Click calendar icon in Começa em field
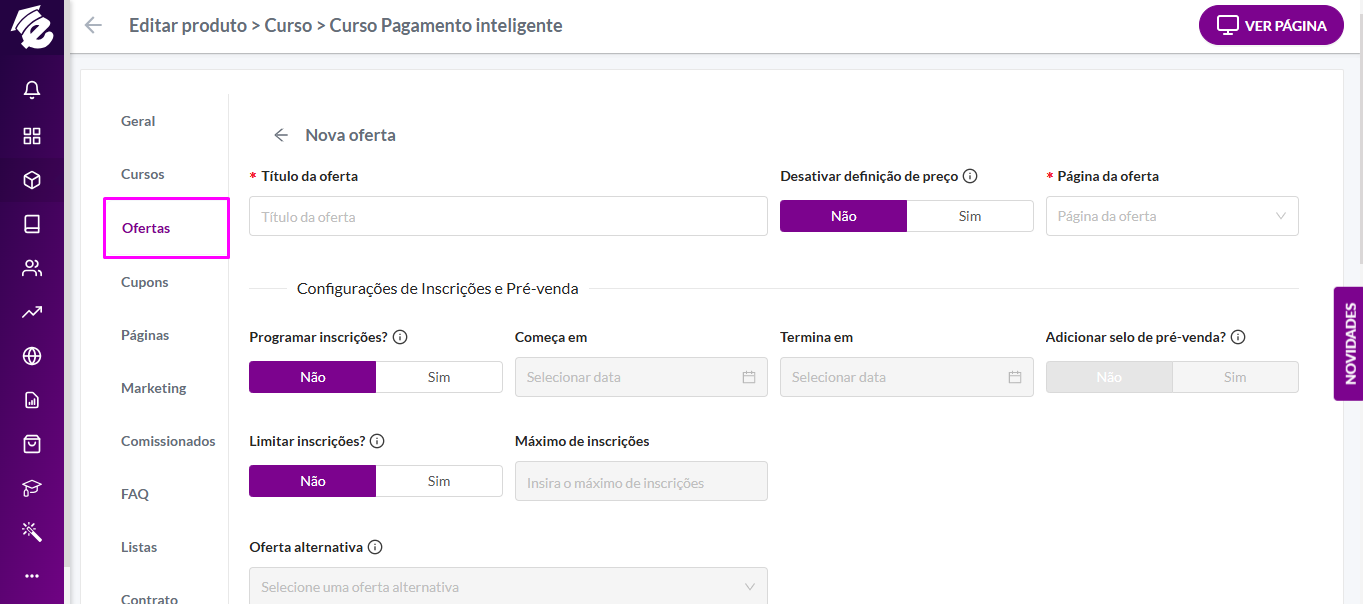The image size is (1363, 604). click(x=749, y=377)
